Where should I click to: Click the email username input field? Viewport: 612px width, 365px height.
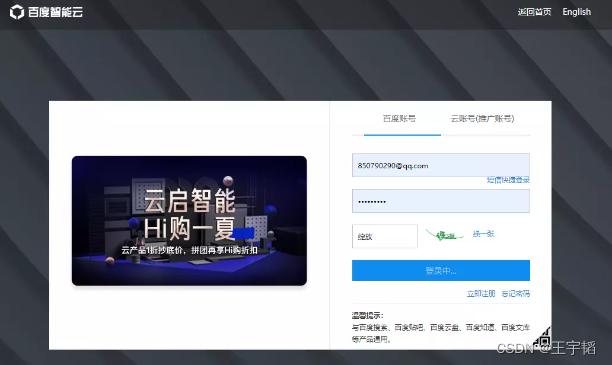pos(441,165)
